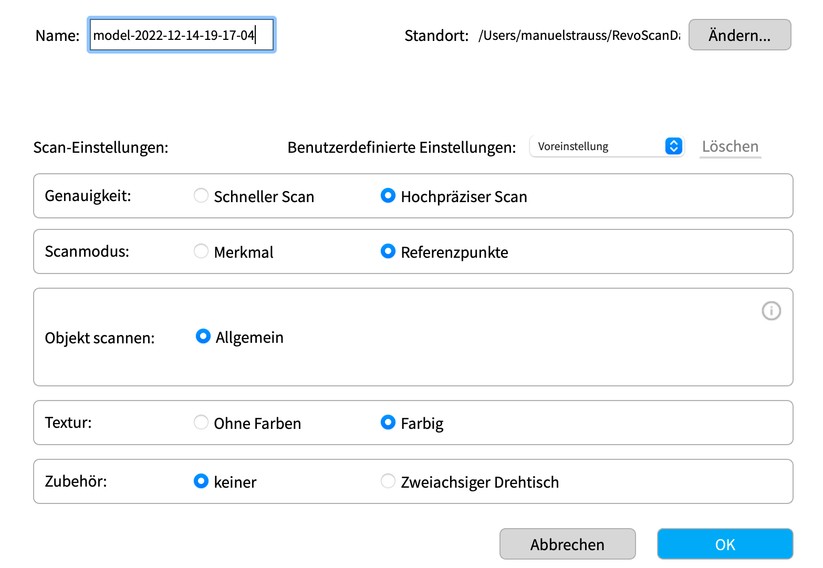Viewport: 823px width, 568px height.
Task: Select Ohne Farben texture option
Action: (x=201, y=423)
